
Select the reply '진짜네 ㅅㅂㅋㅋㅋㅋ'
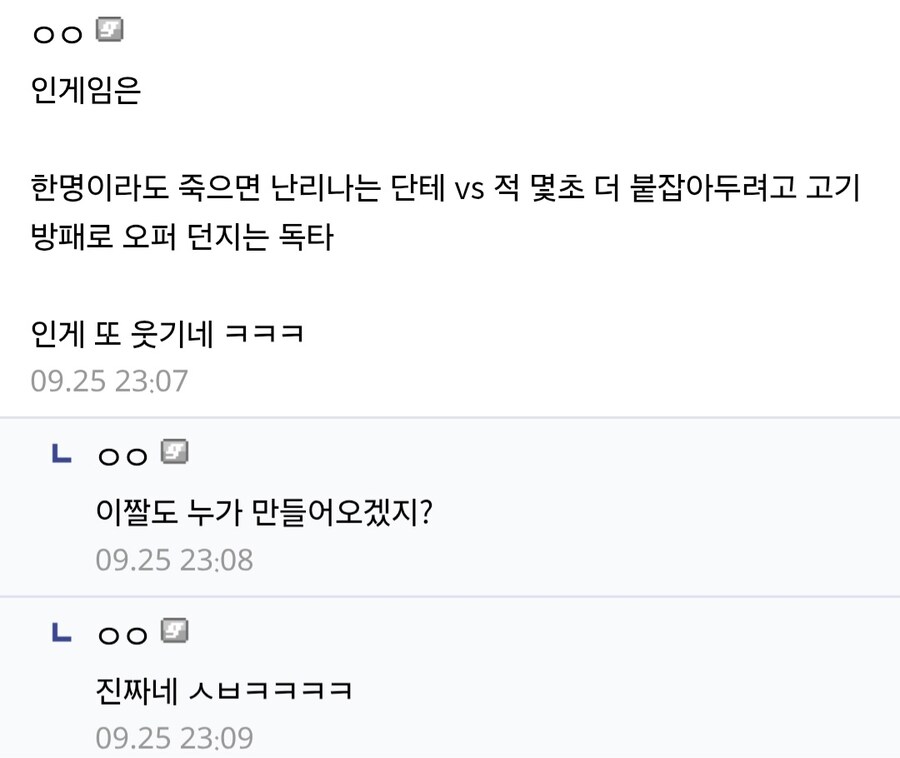click(222, 690)
